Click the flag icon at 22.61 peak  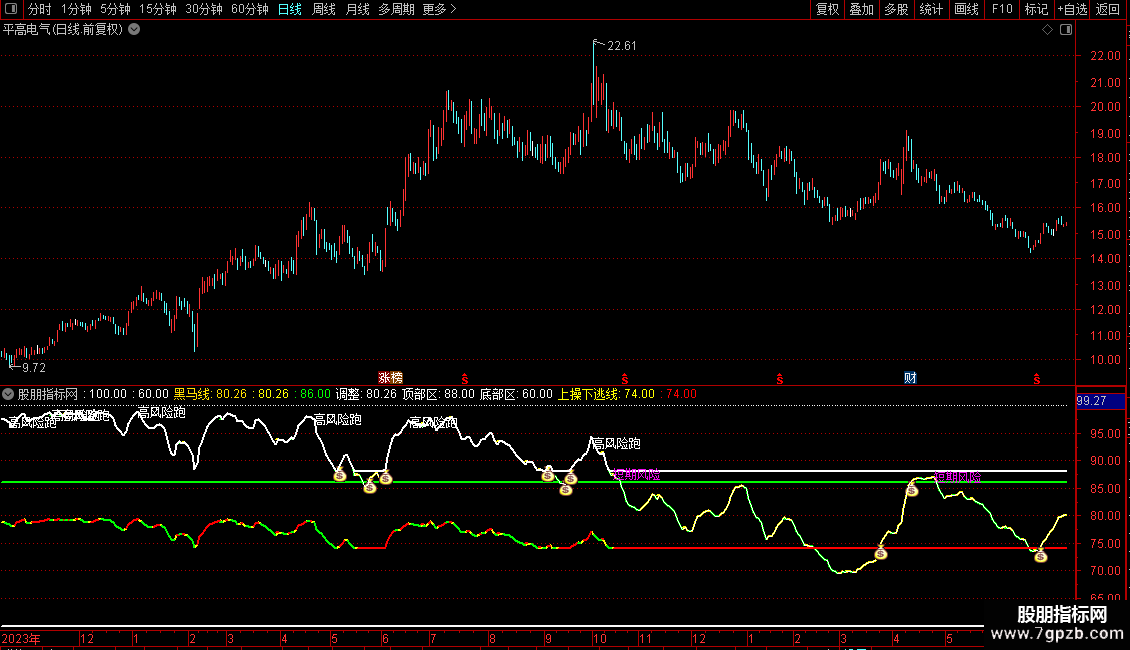(x=597, y=43)
